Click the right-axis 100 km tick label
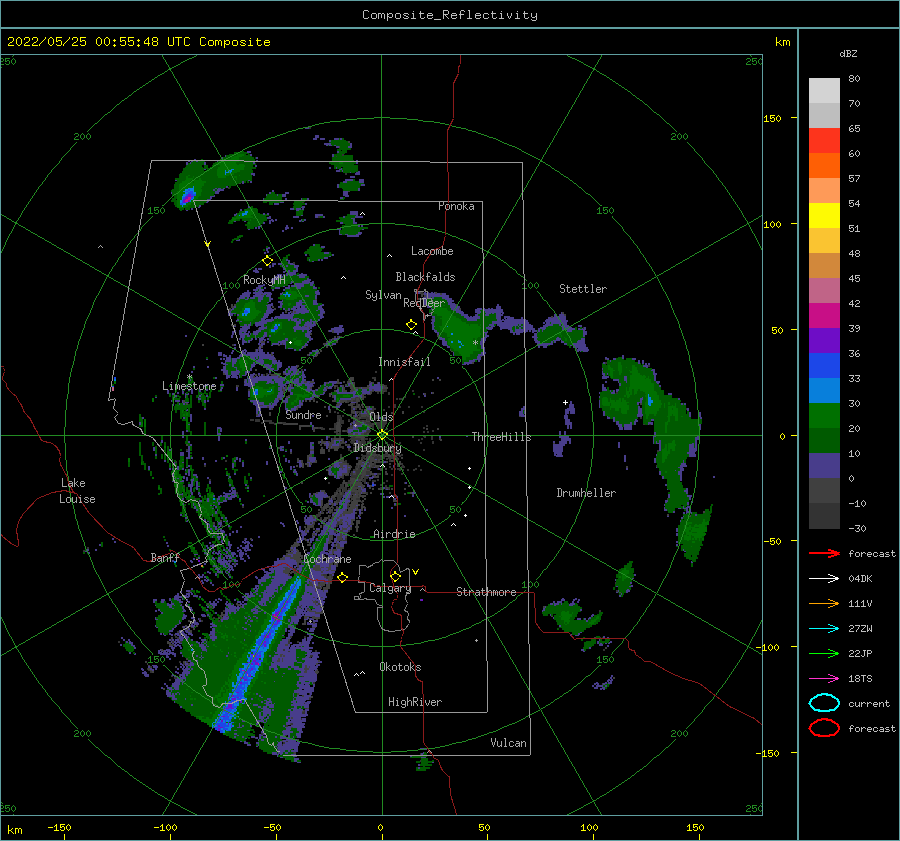This screenshot has width=900, height=841. 772,224
